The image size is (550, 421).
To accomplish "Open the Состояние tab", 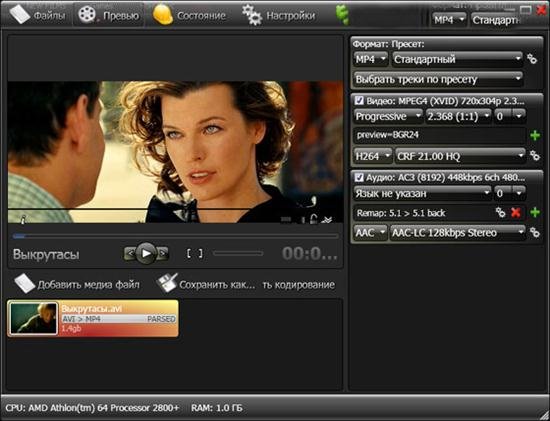I will pyautogui.click(x=190, y=15).
